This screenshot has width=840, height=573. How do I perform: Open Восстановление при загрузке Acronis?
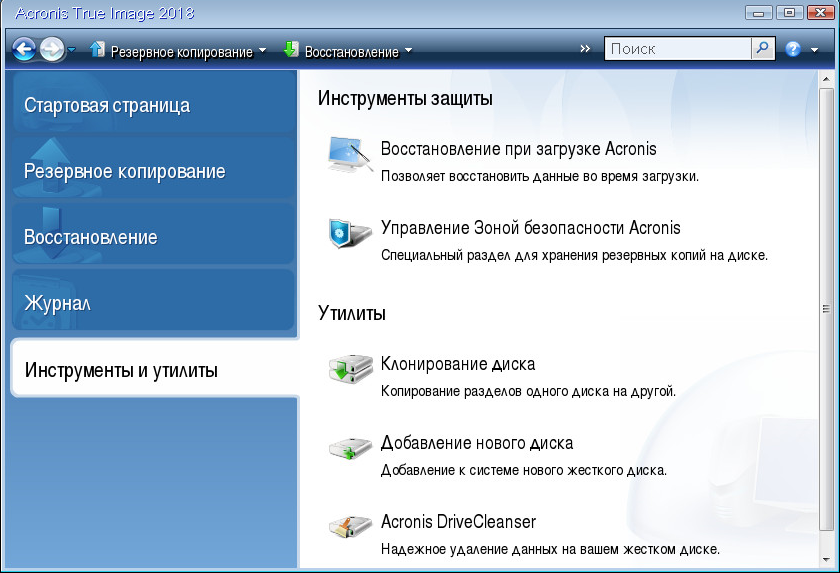point(519,148)
